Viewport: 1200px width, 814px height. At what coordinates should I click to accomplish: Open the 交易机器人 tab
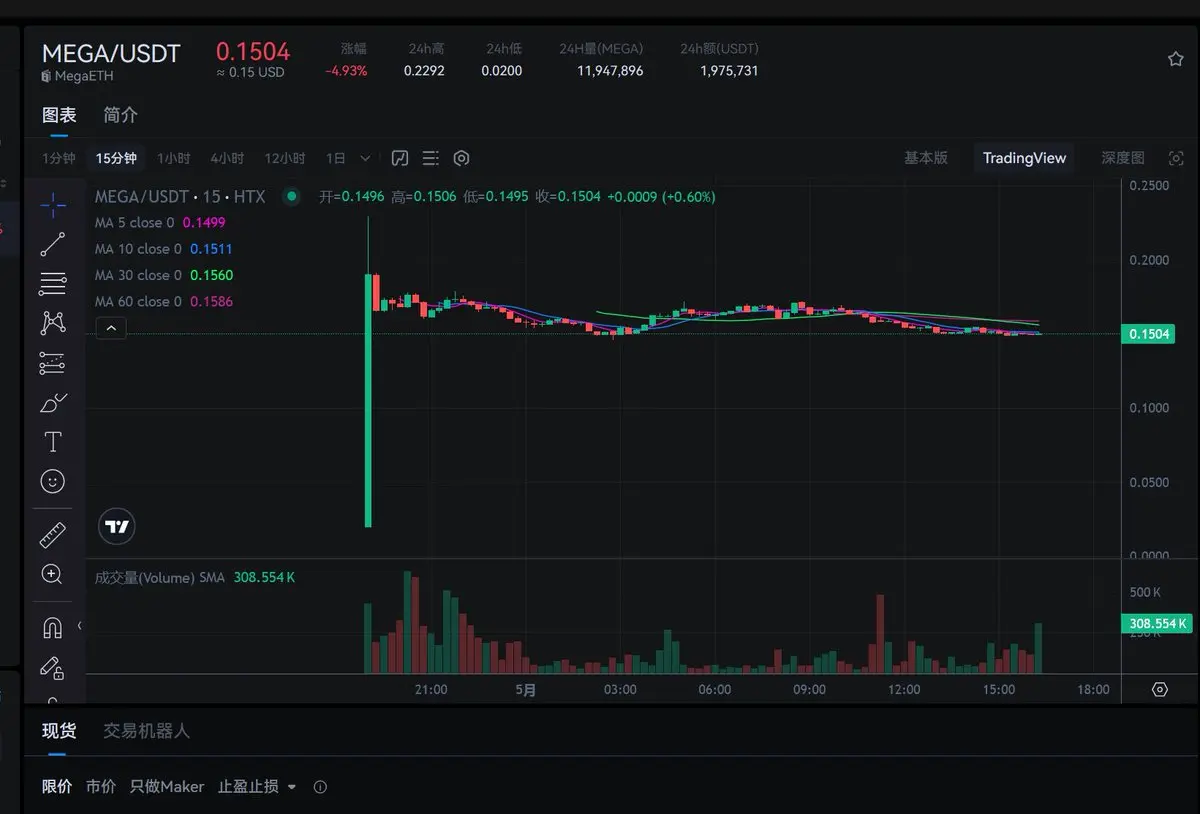[x=146, y=731]
